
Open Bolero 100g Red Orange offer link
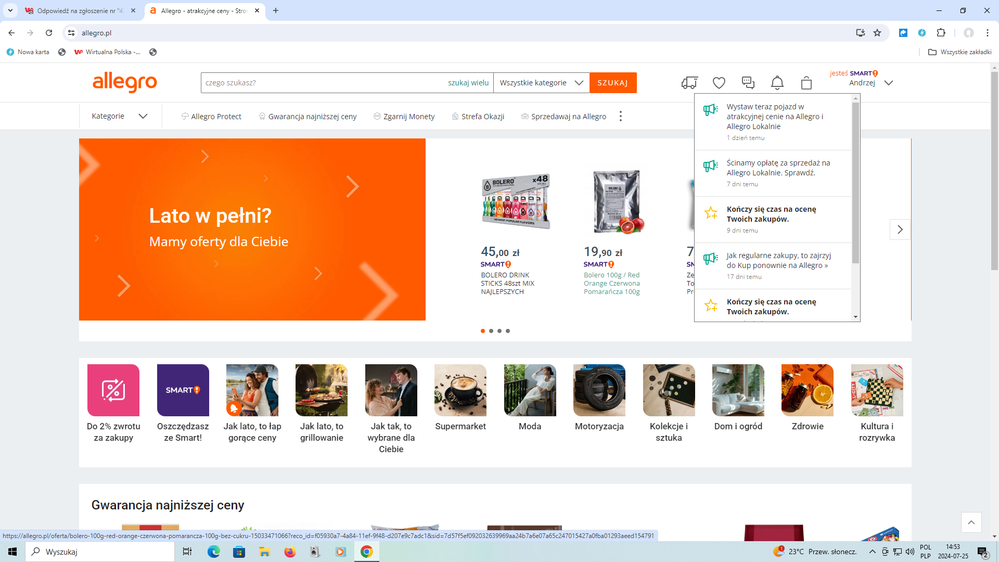pos(612,284)
